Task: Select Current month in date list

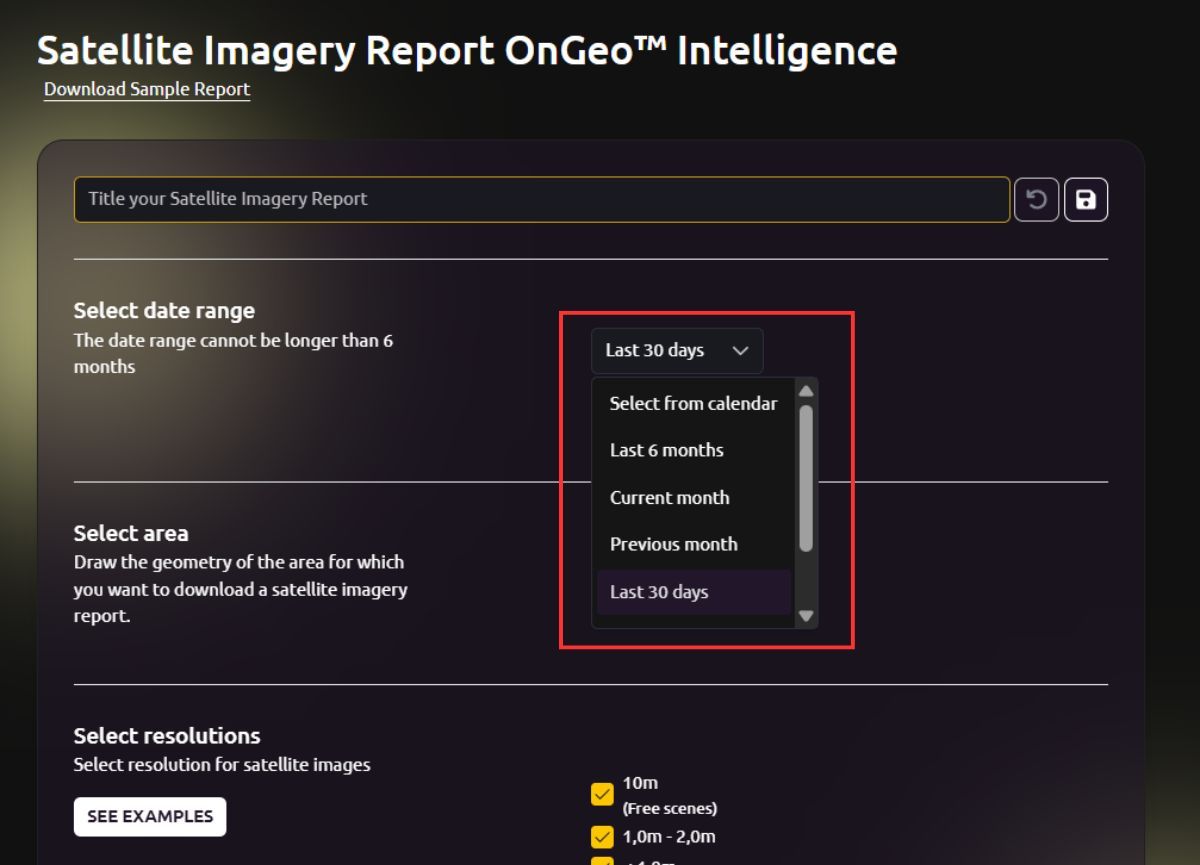Action: pyautogui.click(x=694, y=497)
